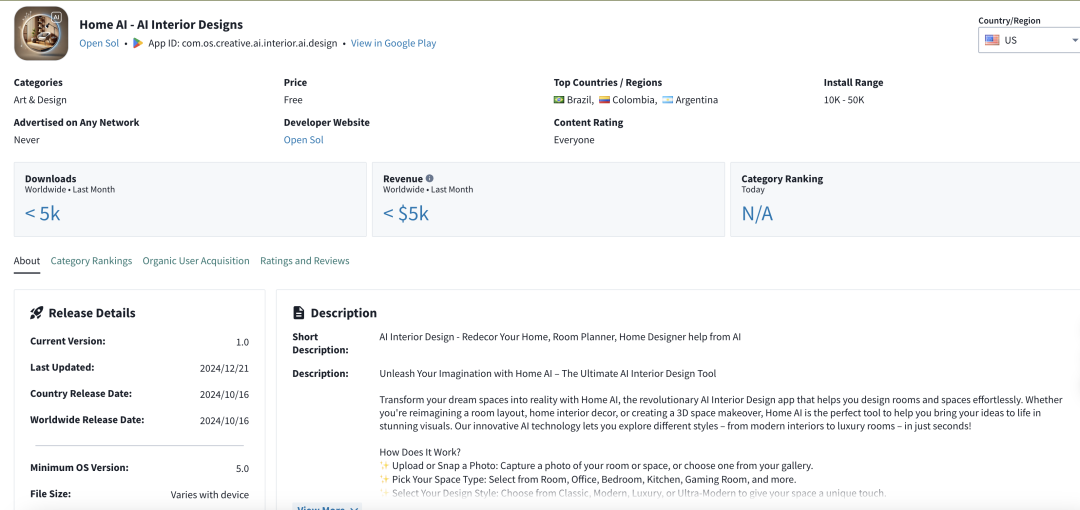
Task: Click the Brazil flag icon
Action: [x=559, y=100]
